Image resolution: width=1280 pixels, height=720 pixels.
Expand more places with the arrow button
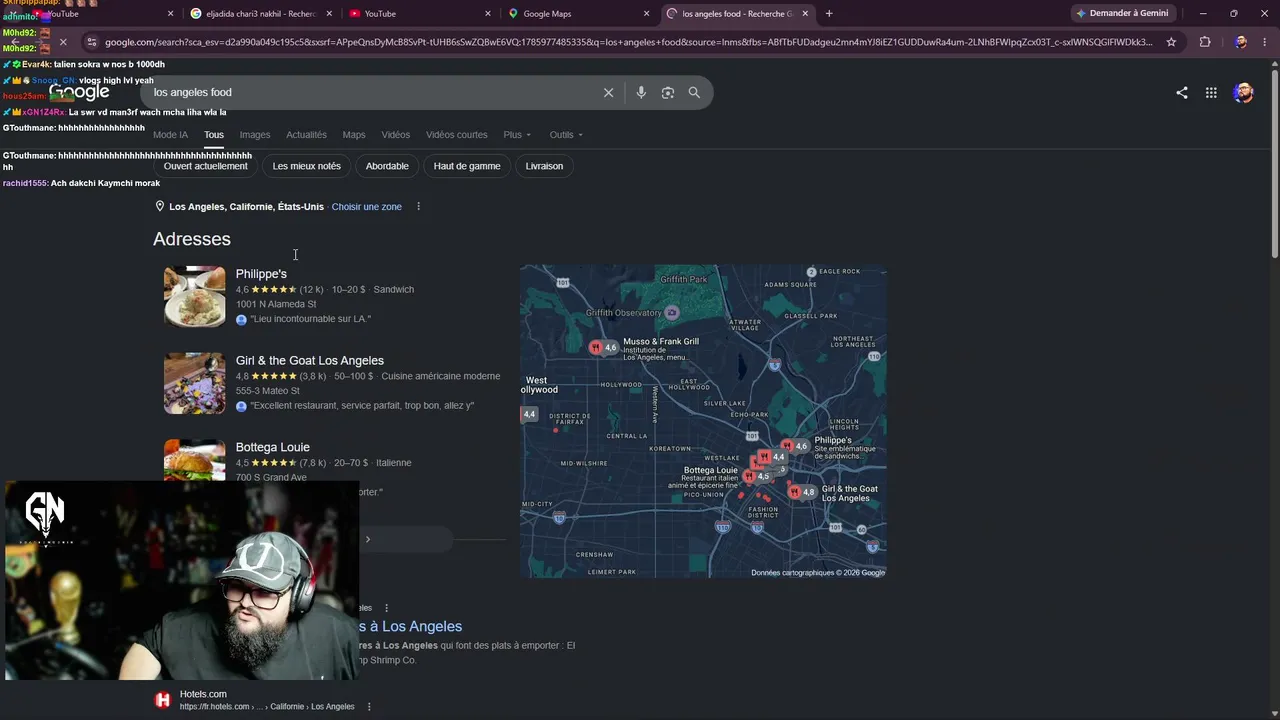click(x=367, y=540)
